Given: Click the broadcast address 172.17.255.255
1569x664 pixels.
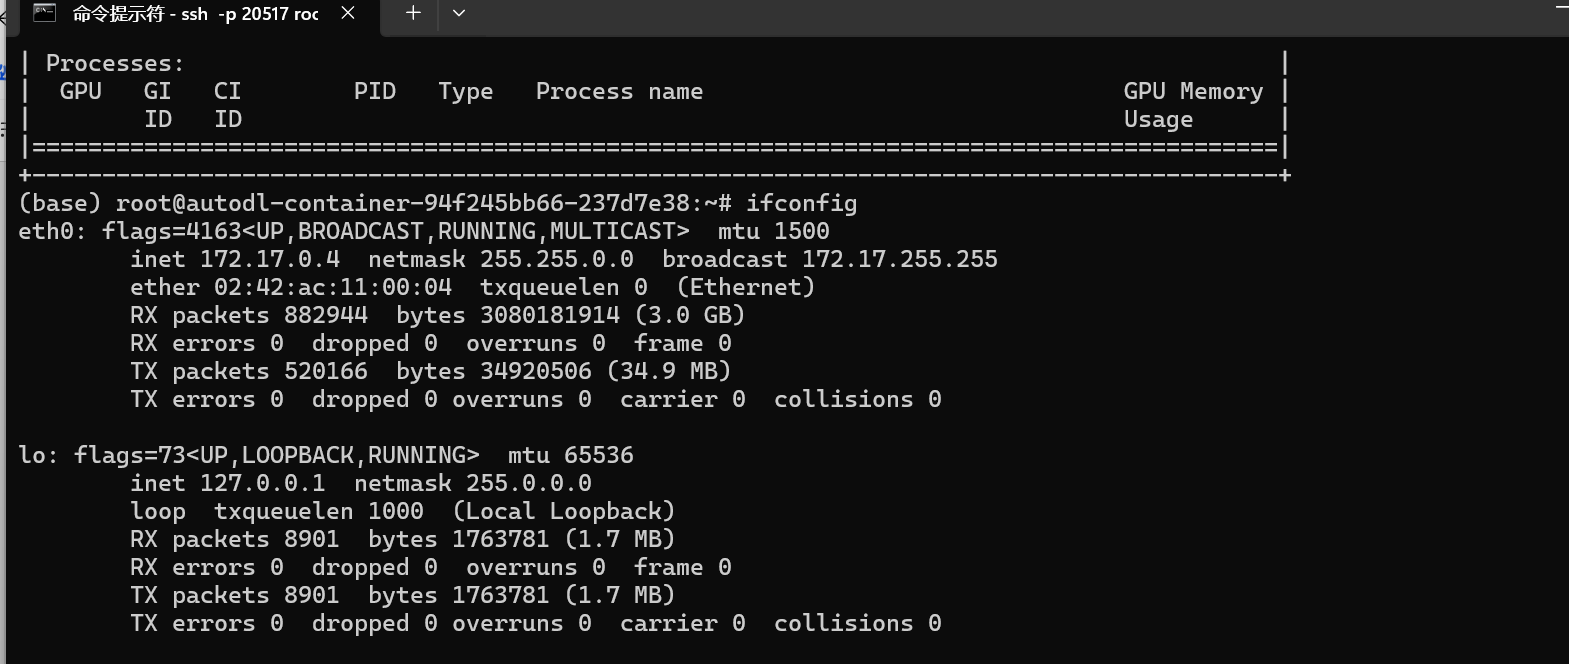Looking at the screenshot, I should [899, 259].
